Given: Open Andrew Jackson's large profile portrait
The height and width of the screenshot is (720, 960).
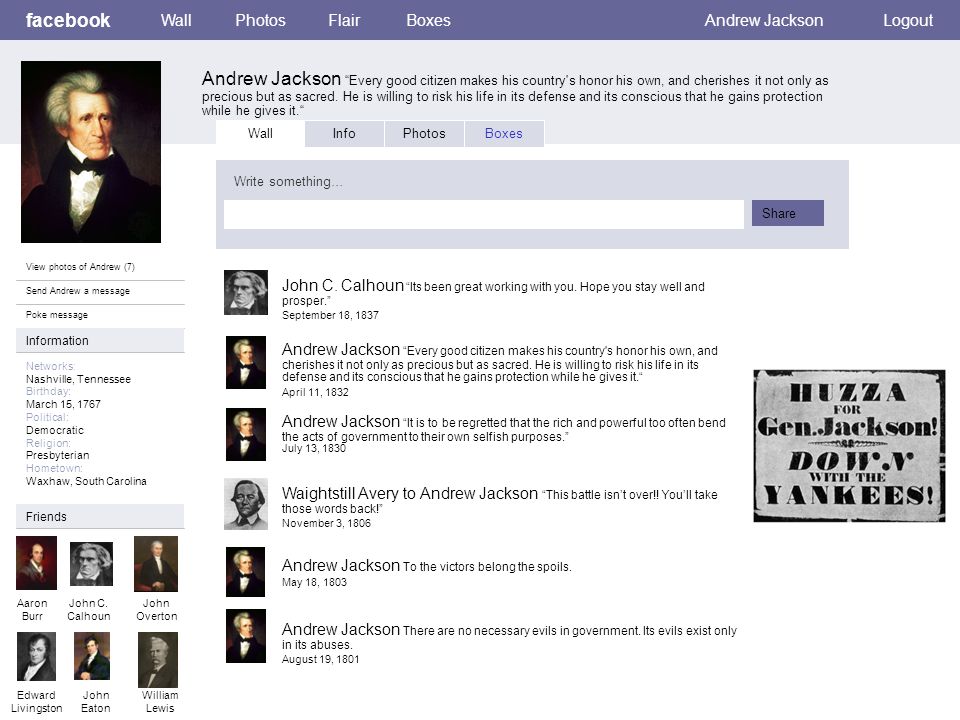Looking at the screenshot, I should (91, 152).
